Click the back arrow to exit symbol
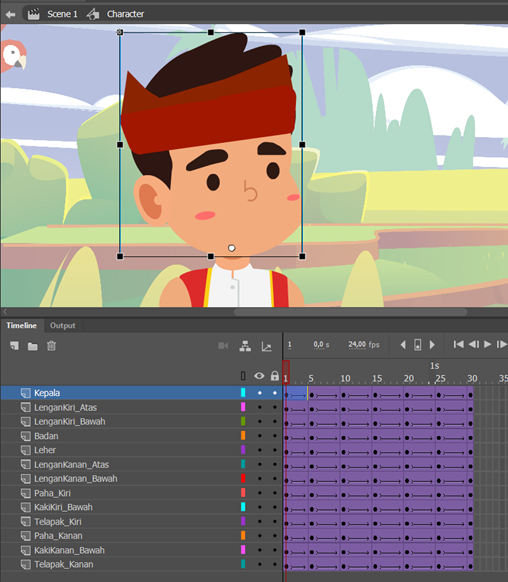The height and width of the screenshot is (582, 508). [x=10, y=14]
